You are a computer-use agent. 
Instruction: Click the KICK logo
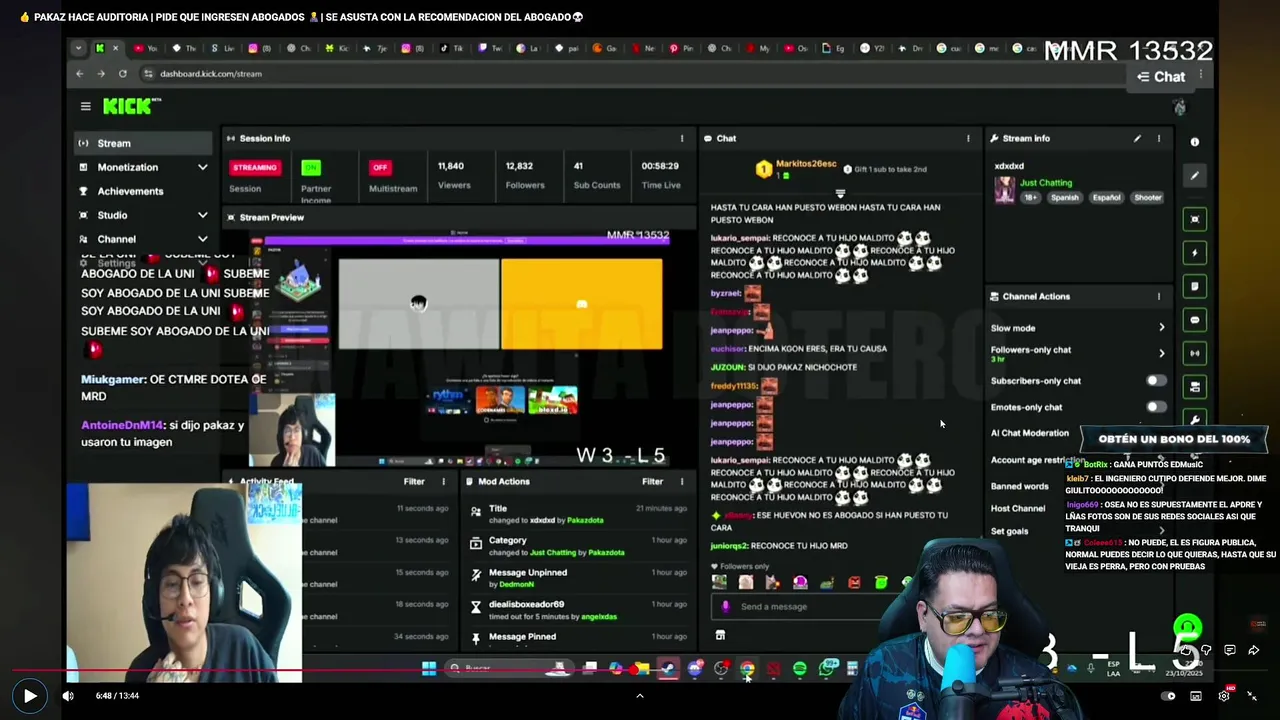(131, 106)
